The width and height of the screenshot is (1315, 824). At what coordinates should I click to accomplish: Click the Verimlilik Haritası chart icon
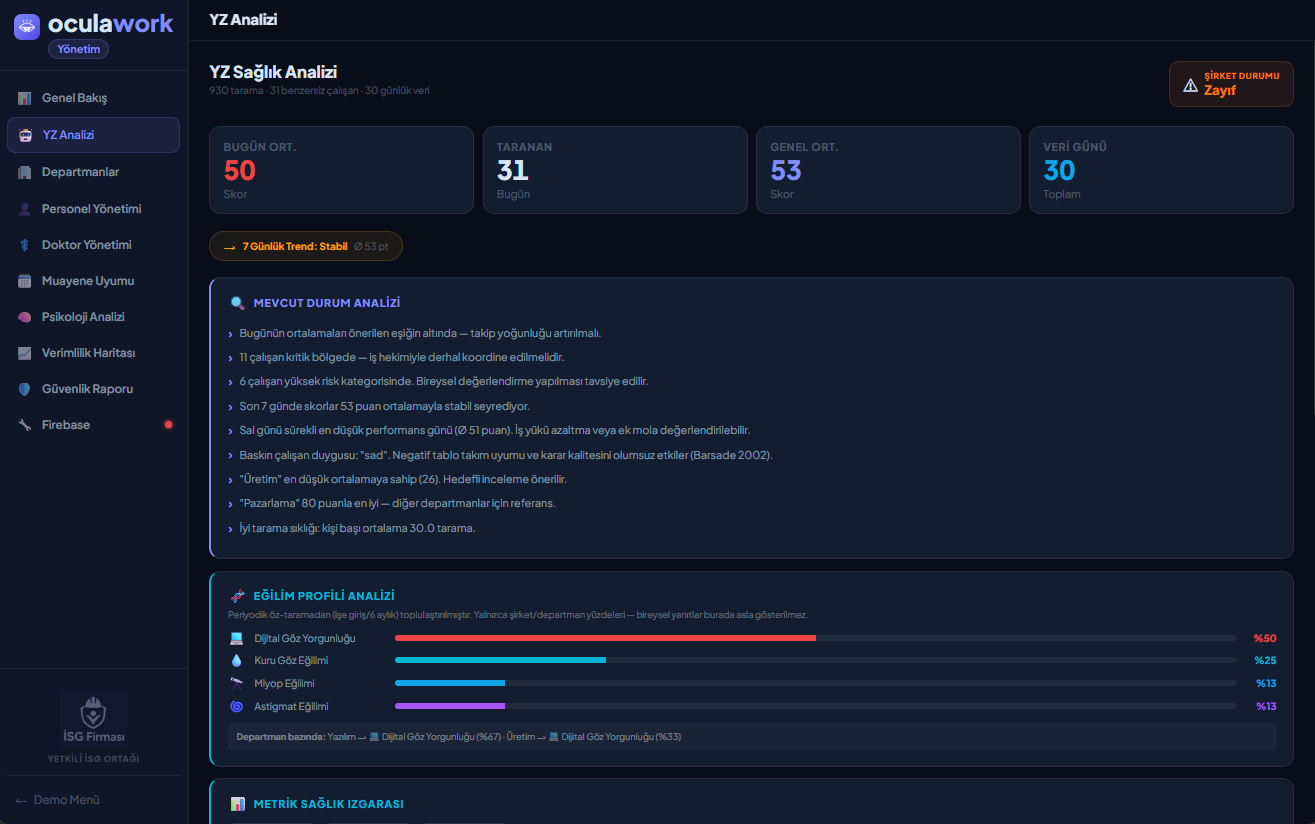tap(25, 353)
